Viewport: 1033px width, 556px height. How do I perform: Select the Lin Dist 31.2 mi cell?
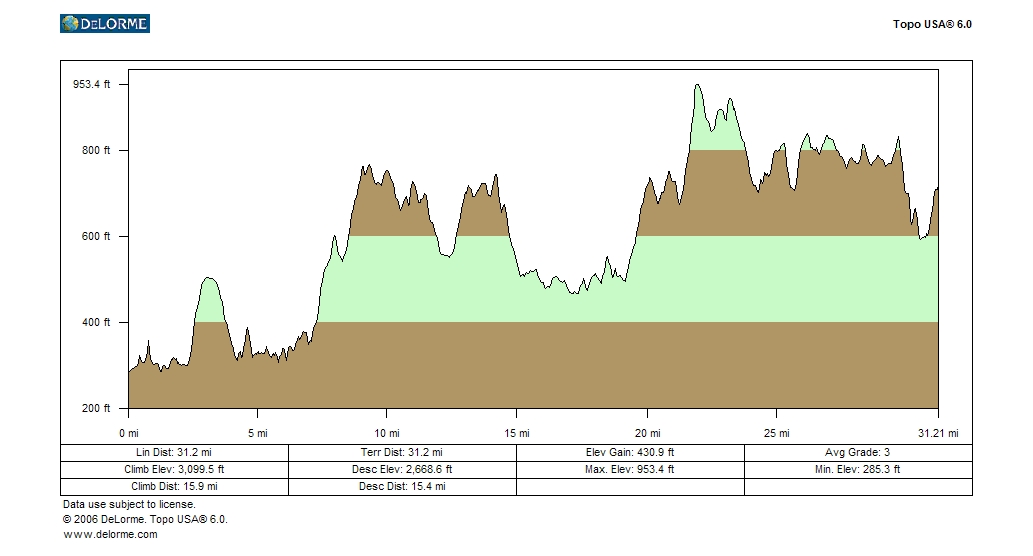174,453
